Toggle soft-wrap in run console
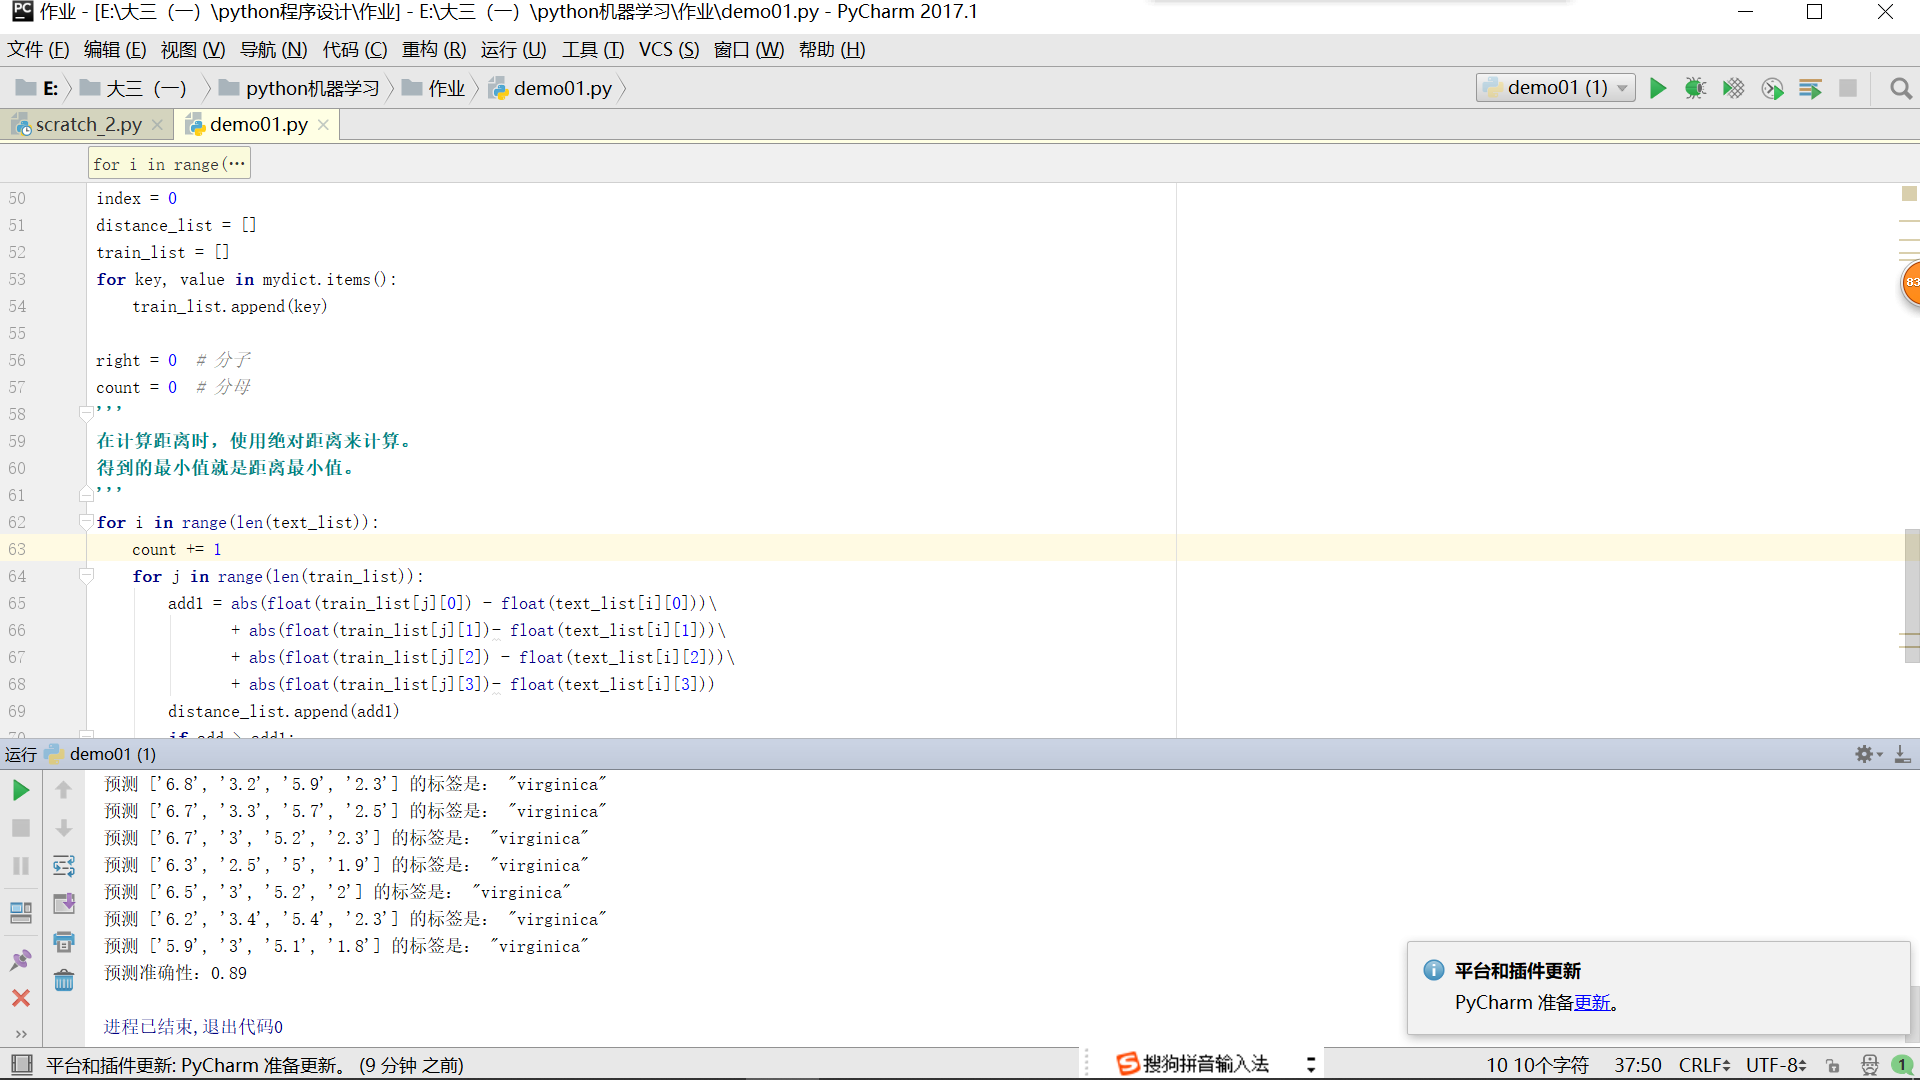Viewport: 1920px width, 1080px height. 64,866
